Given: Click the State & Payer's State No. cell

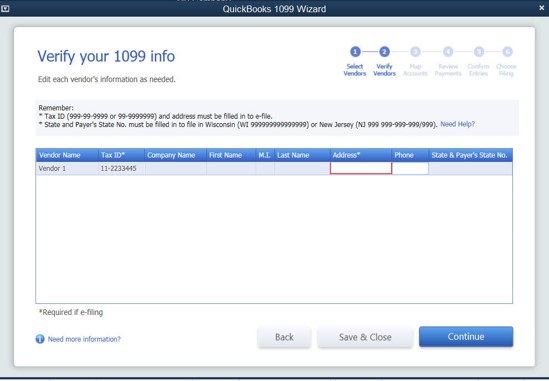Looking at the screenshot, I should [471, 168].
